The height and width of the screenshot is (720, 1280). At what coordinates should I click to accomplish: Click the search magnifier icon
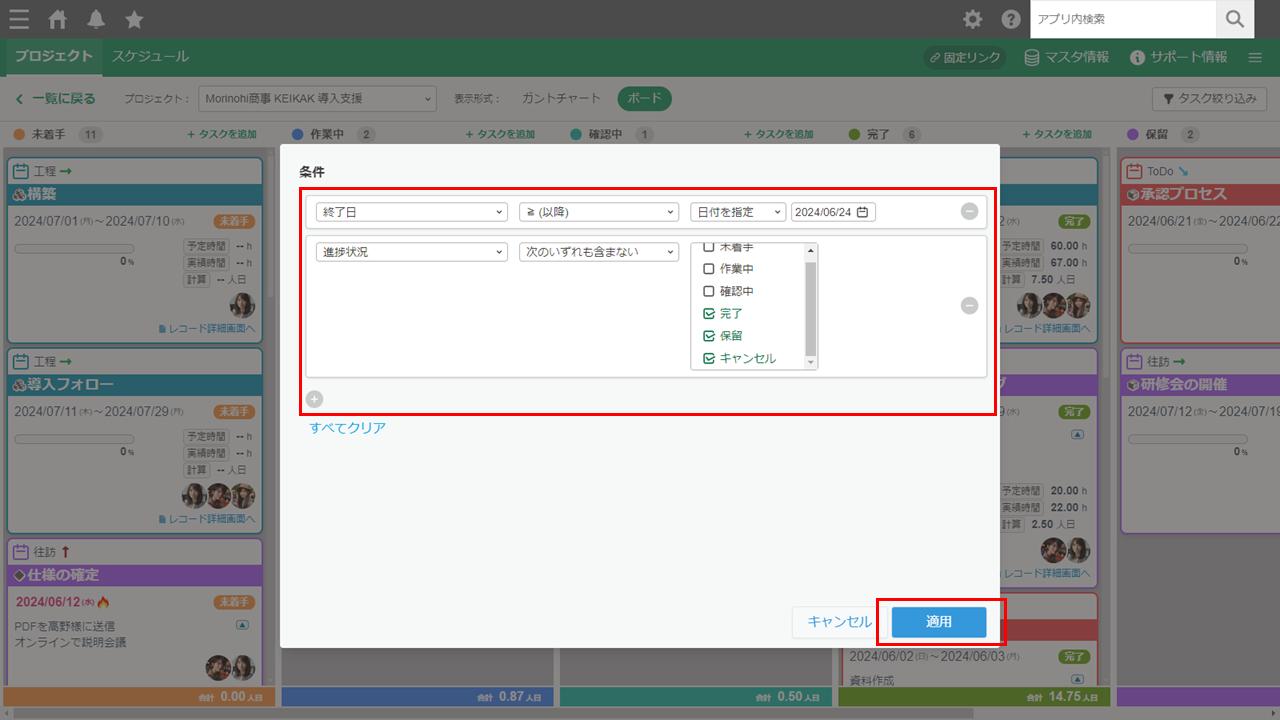coord(1235,19)
